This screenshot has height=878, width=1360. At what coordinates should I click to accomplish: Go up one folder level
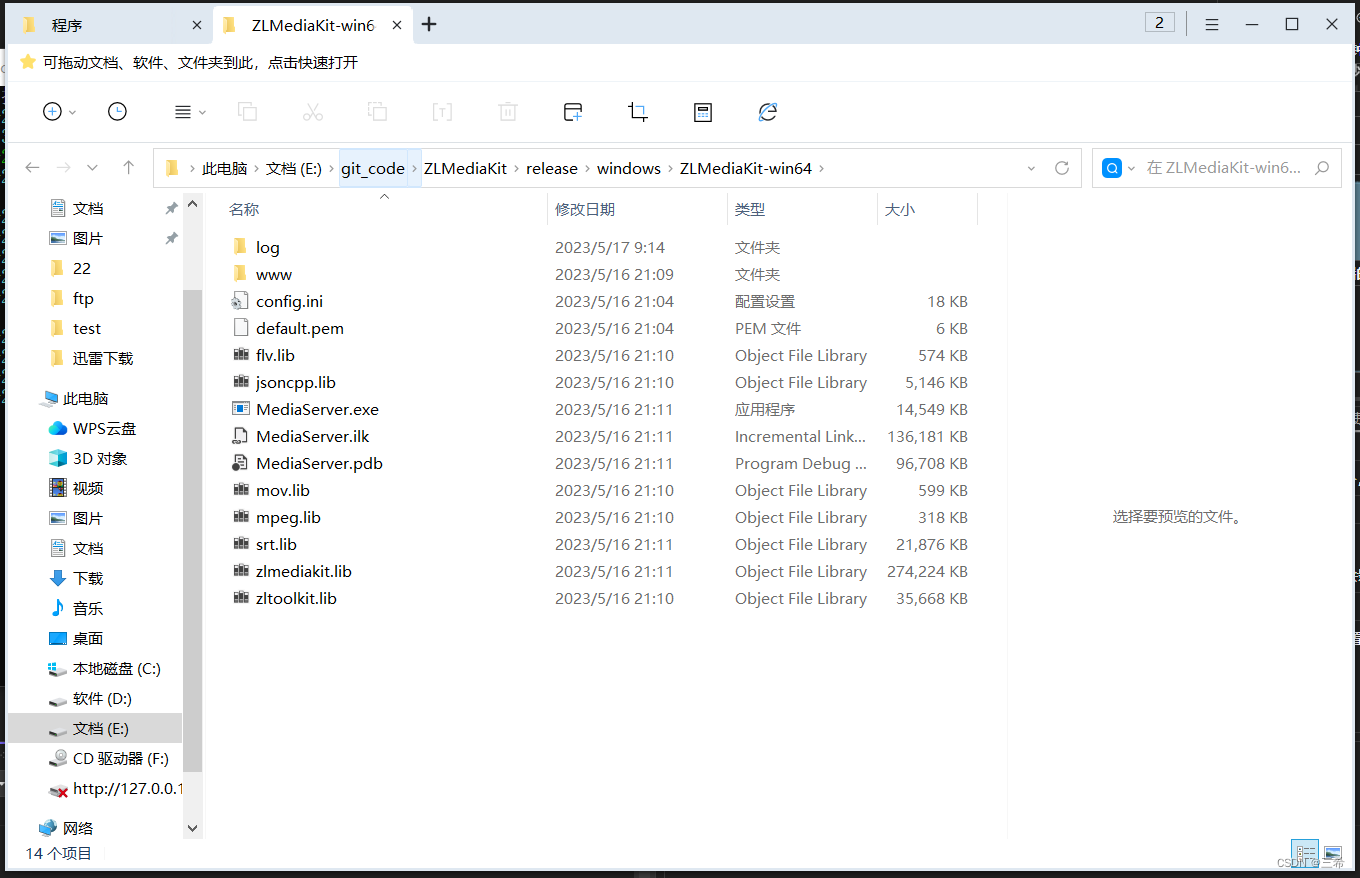(x=128, y=168)
